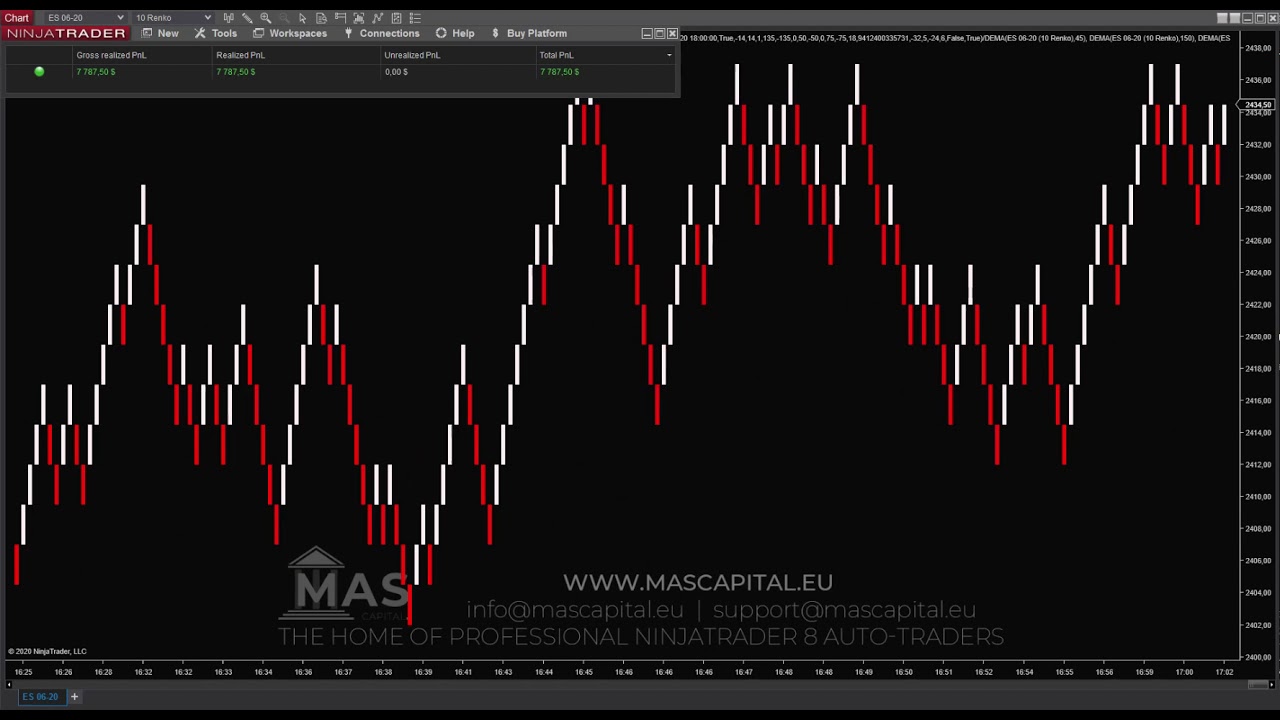Open the Workspaces menu

point(290,33)
